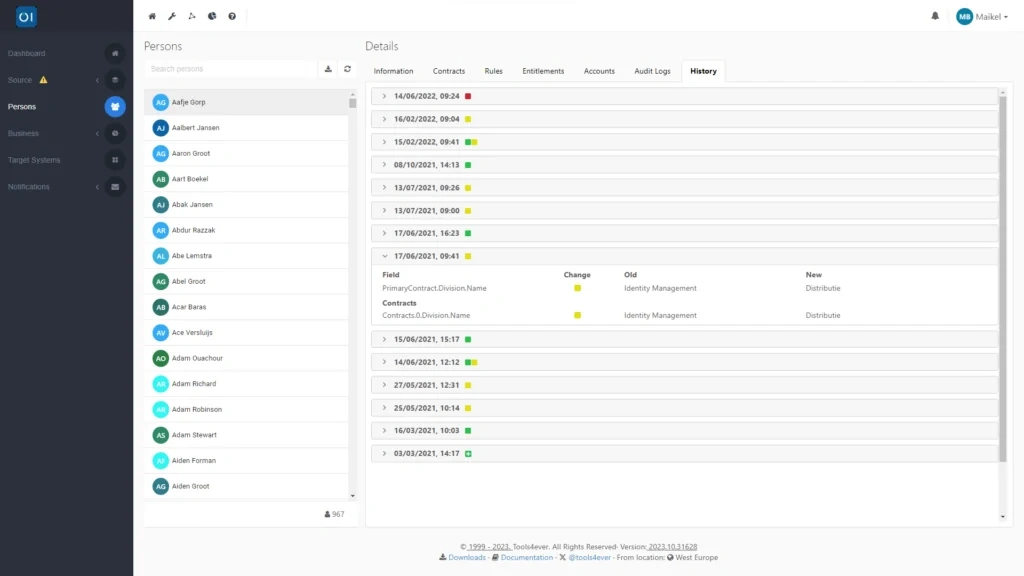1024x576 pixels.
Task: Collapse the expanded 17/06/2021 09:41 history entry
Action: 383,256
